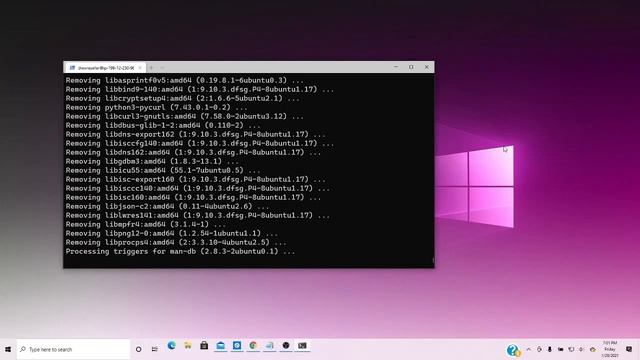640x360 pixels.
Task: Click the line removing libgdbm3:amd64
Action: point(152,161)
